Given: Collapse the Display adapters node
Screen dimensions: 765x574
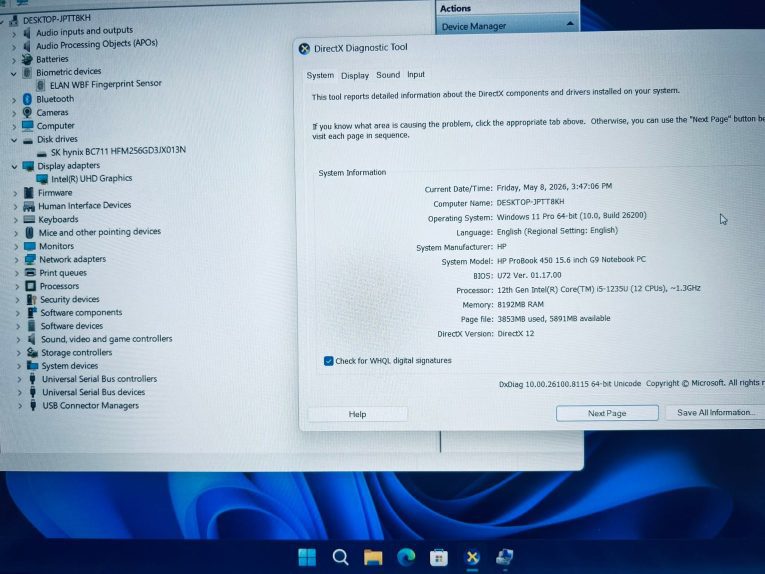Looking at the screenshot, I should (x=14, y=167).
